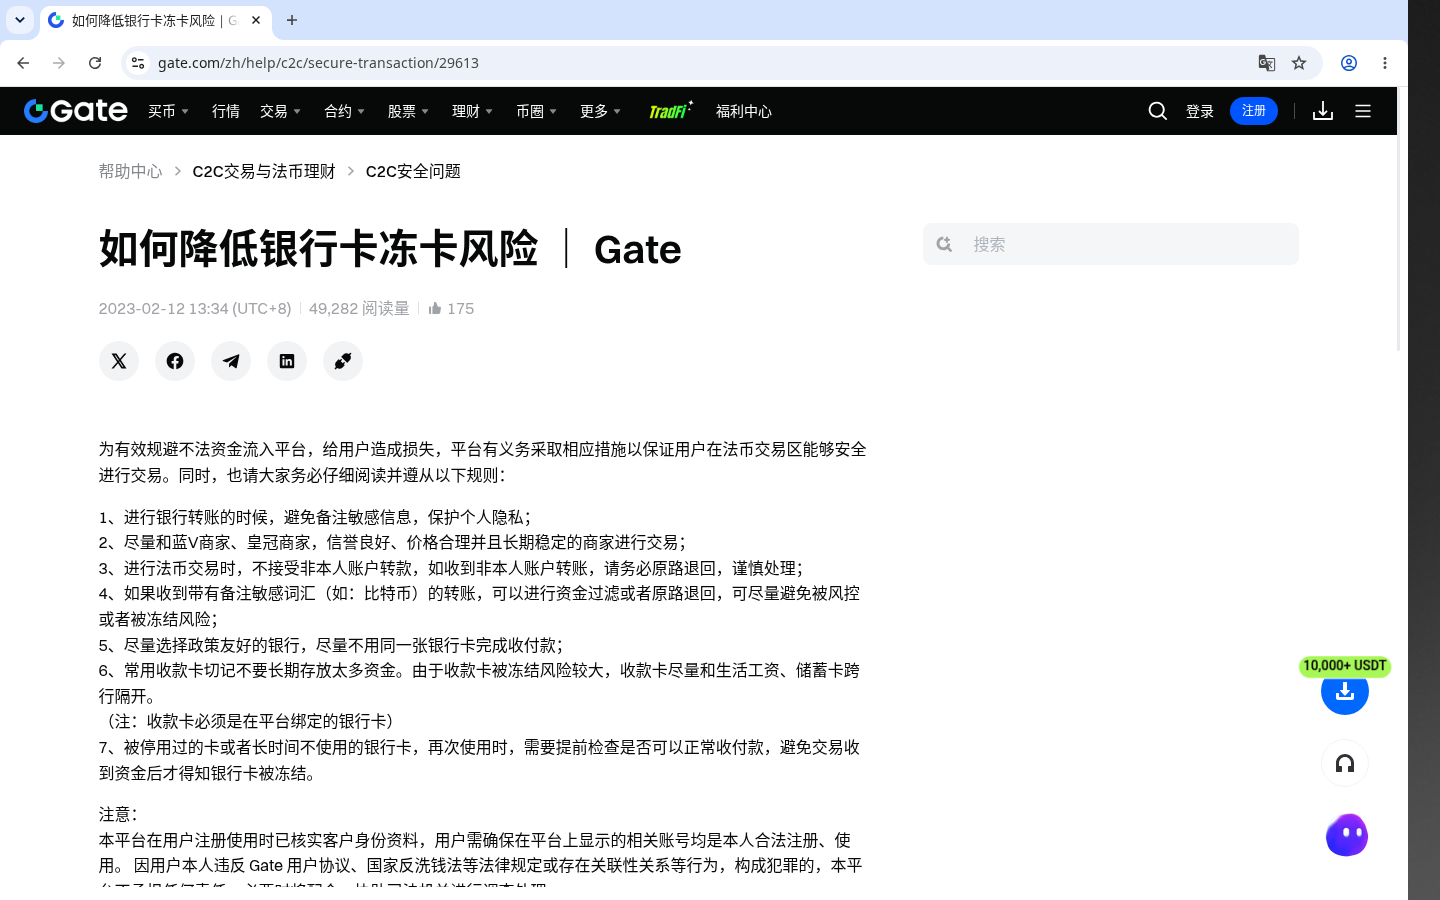Viewport: 1440px width, 900px height.
Task: Open the Chrome tab search dropdown
Action: click(20, 20)
